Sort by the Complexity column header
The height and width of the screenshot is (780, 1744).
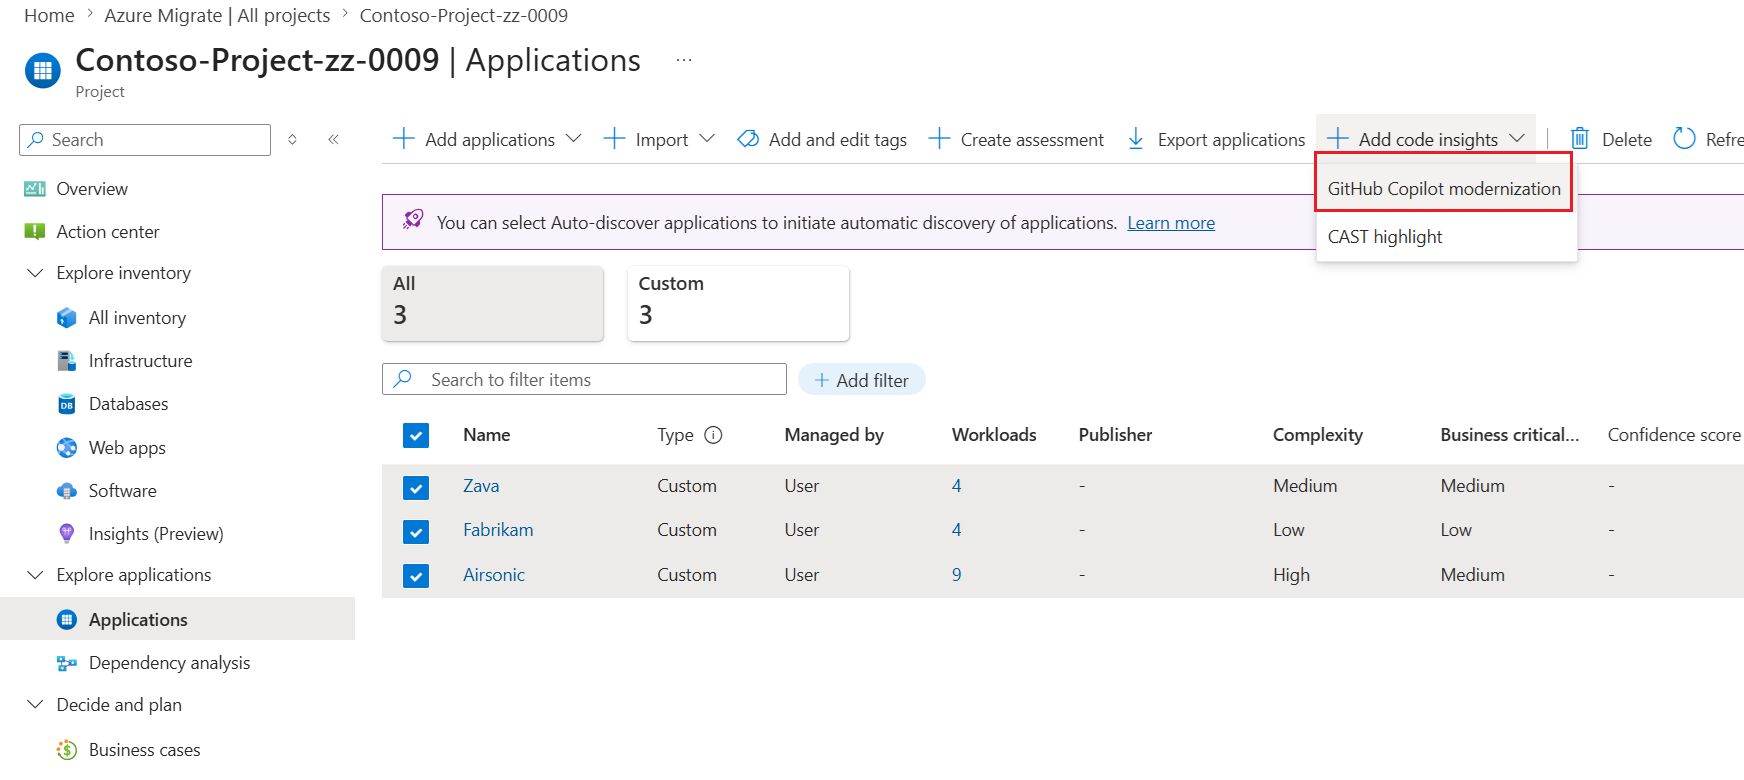pos(1318,435)
